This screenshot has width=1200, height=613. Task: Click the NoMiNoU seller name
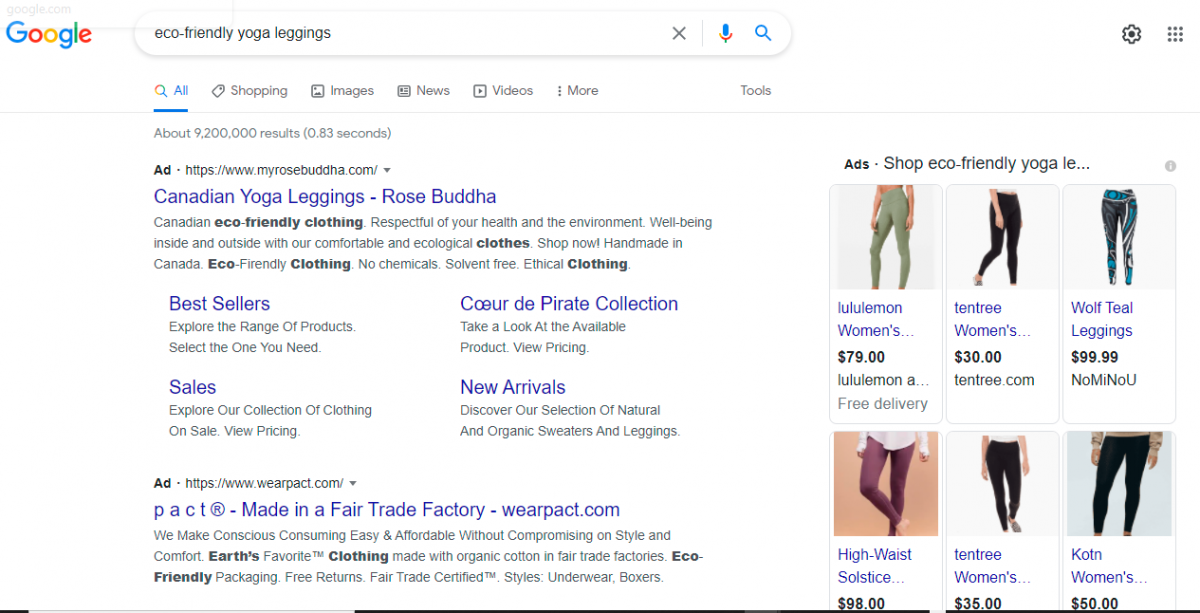pyautogui.click(x=1104, y=380)
